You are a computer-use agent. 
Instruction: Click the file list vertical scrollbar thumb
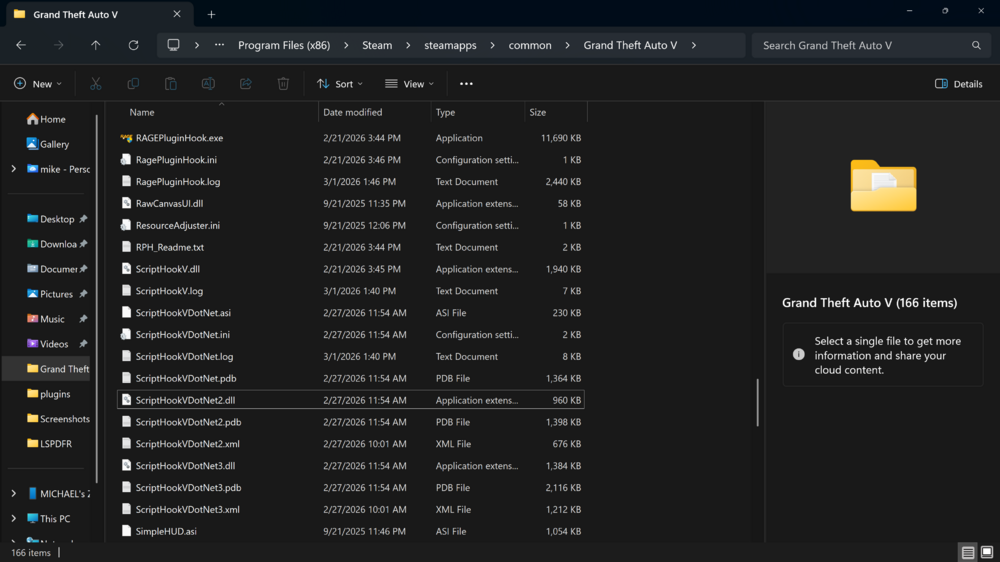tap(758, 403)
